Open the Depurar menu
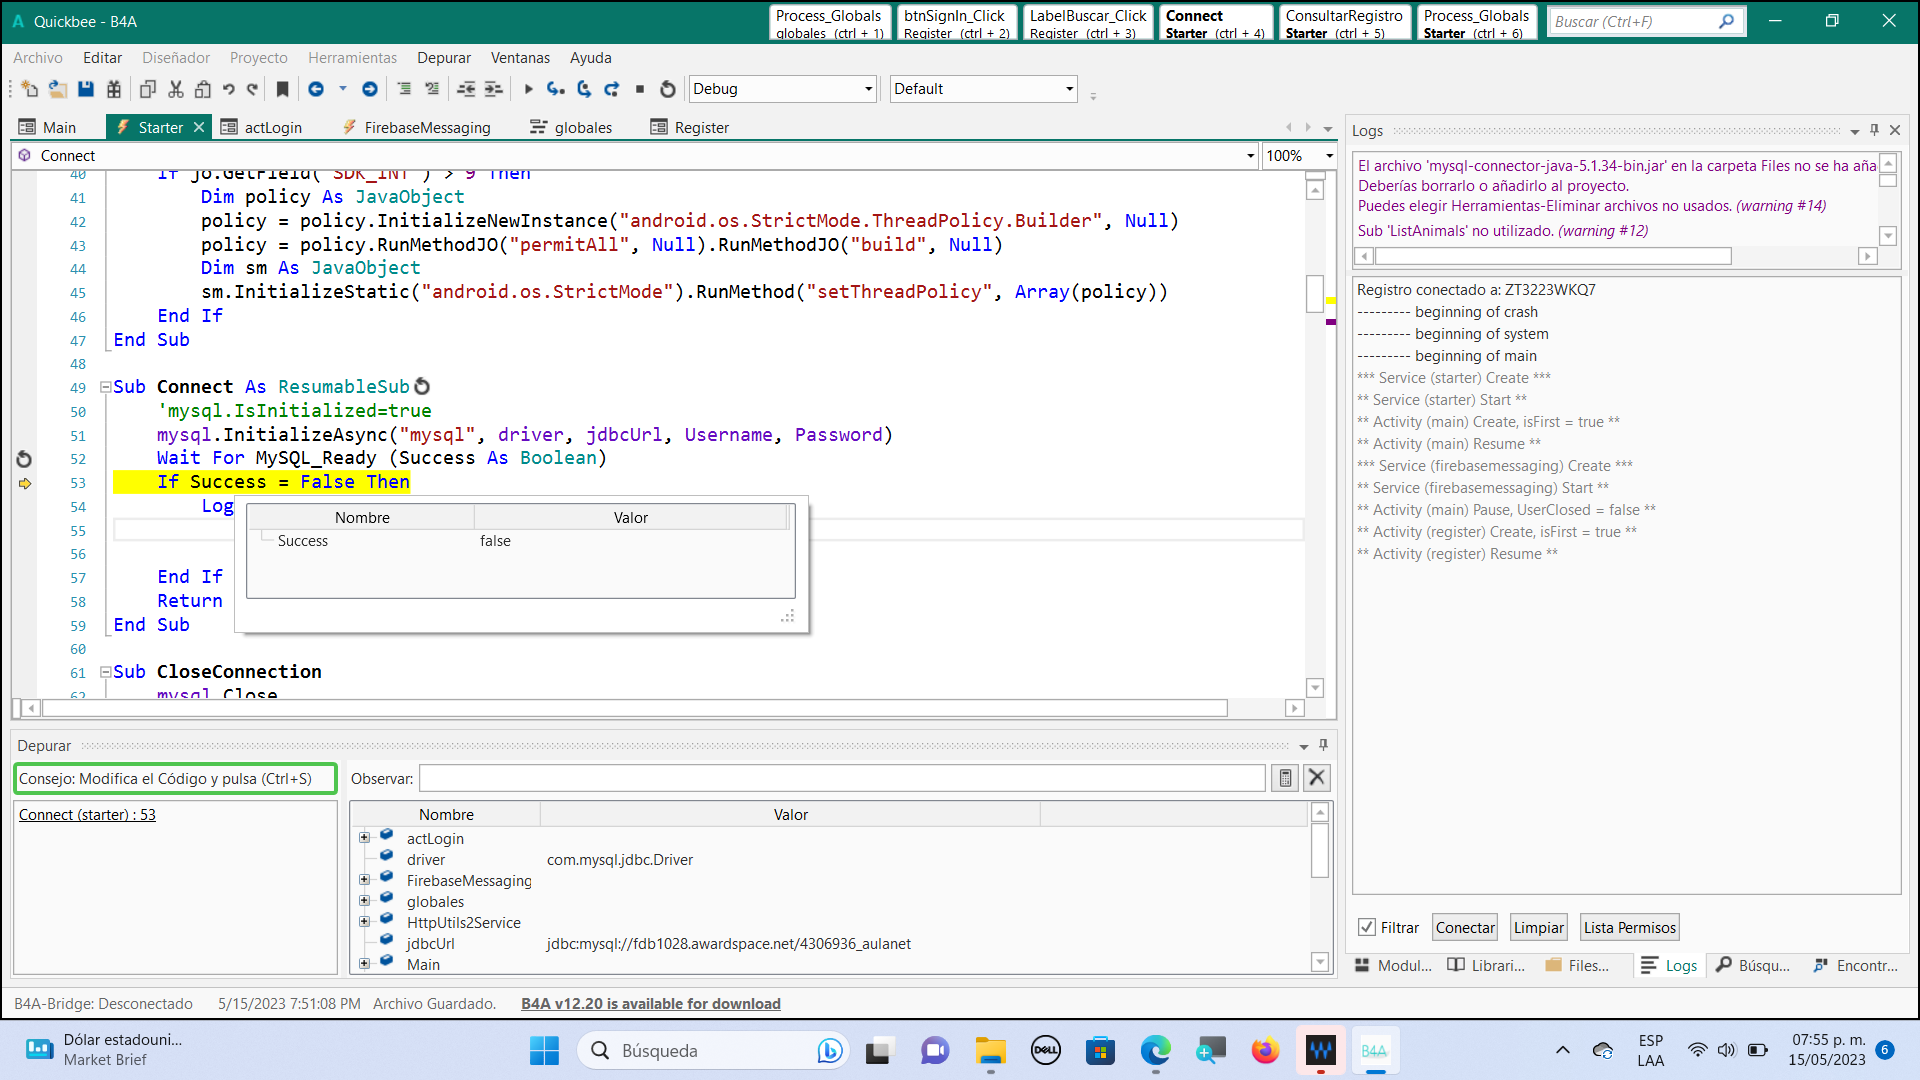Viewport: 1920px width, 1080px height. tap(443, 58)
